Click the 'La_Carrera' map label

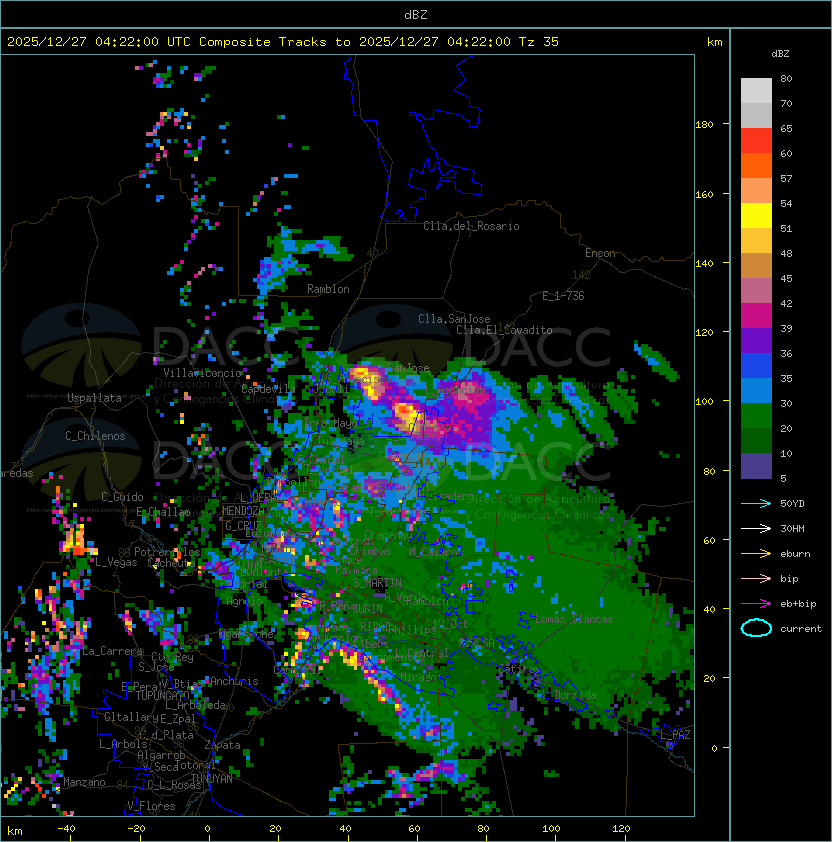[113, 651]
